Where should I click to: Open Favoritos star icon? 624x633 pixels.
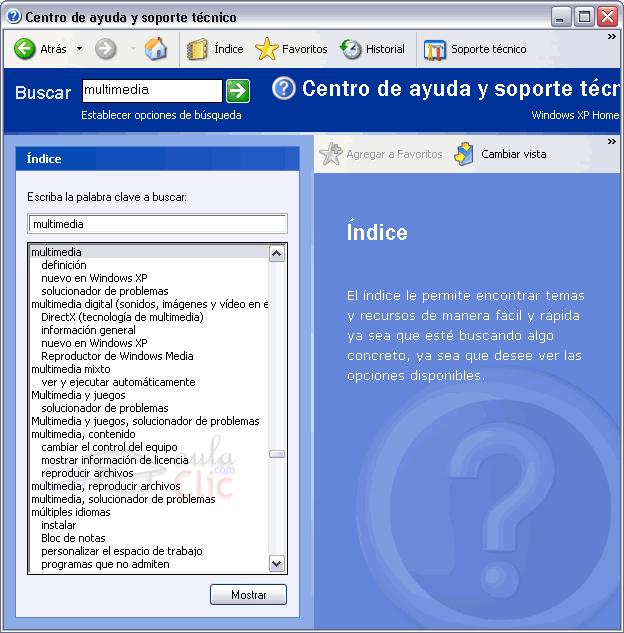[x=266, y=49]
